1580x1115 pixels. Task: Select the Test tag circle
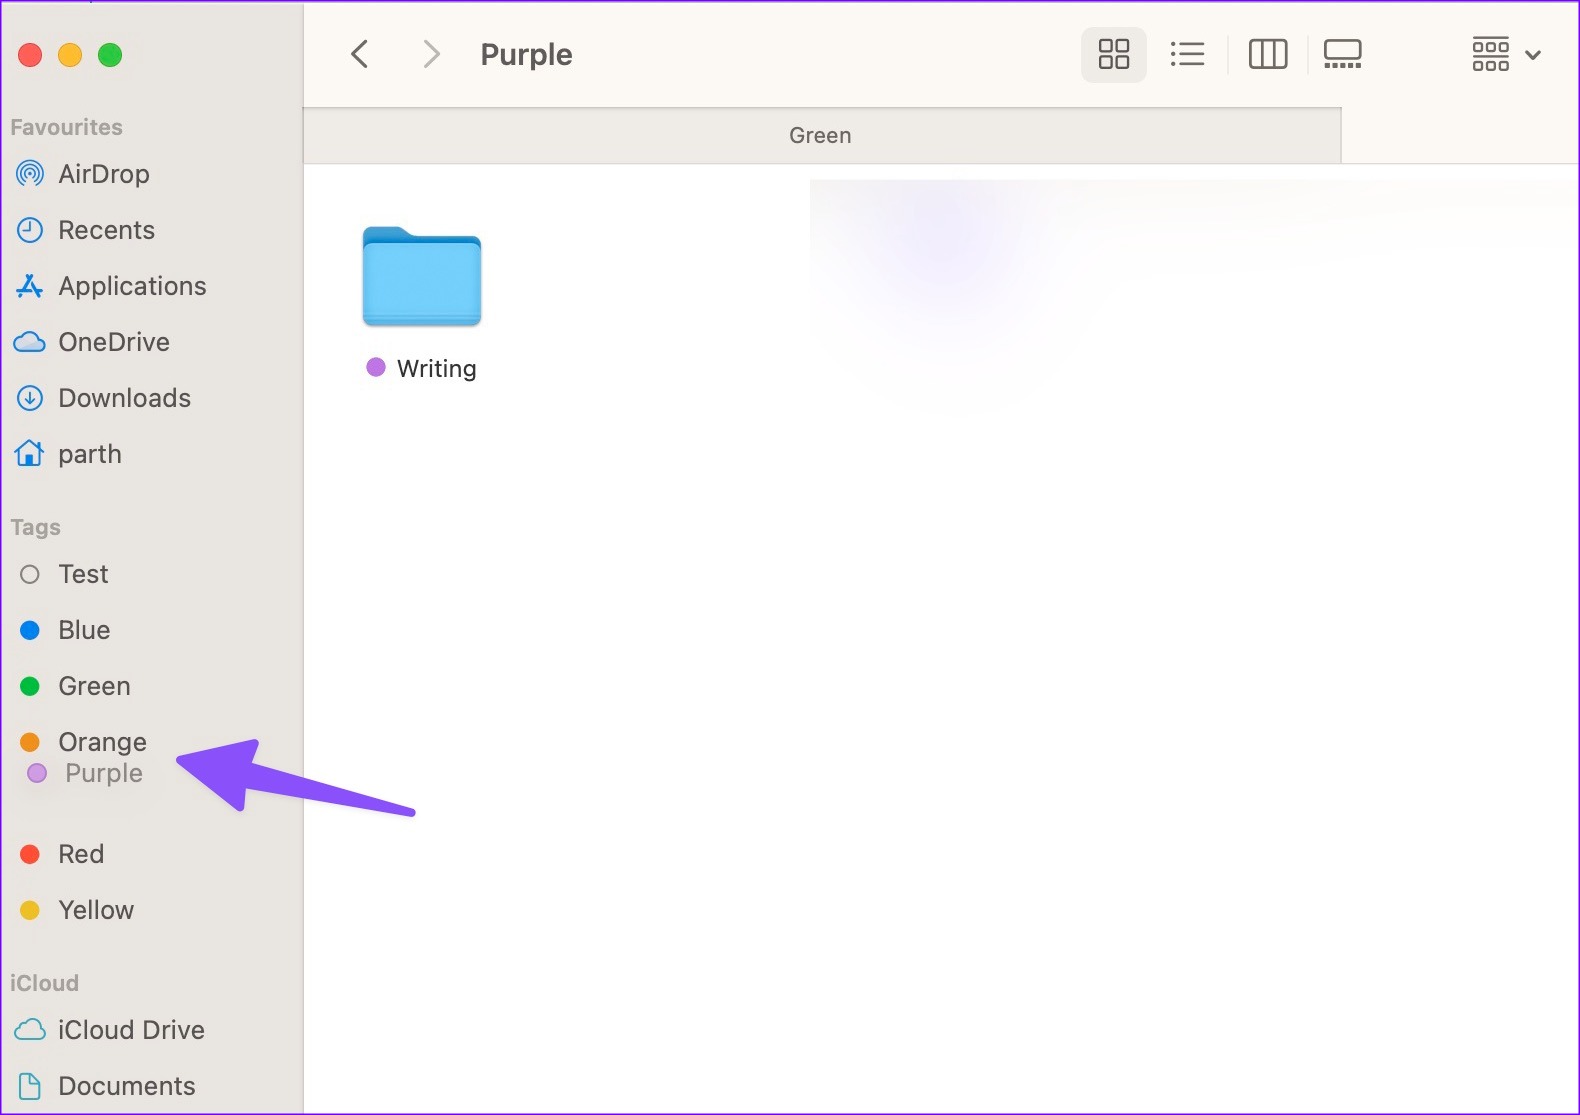coord(30,574)
